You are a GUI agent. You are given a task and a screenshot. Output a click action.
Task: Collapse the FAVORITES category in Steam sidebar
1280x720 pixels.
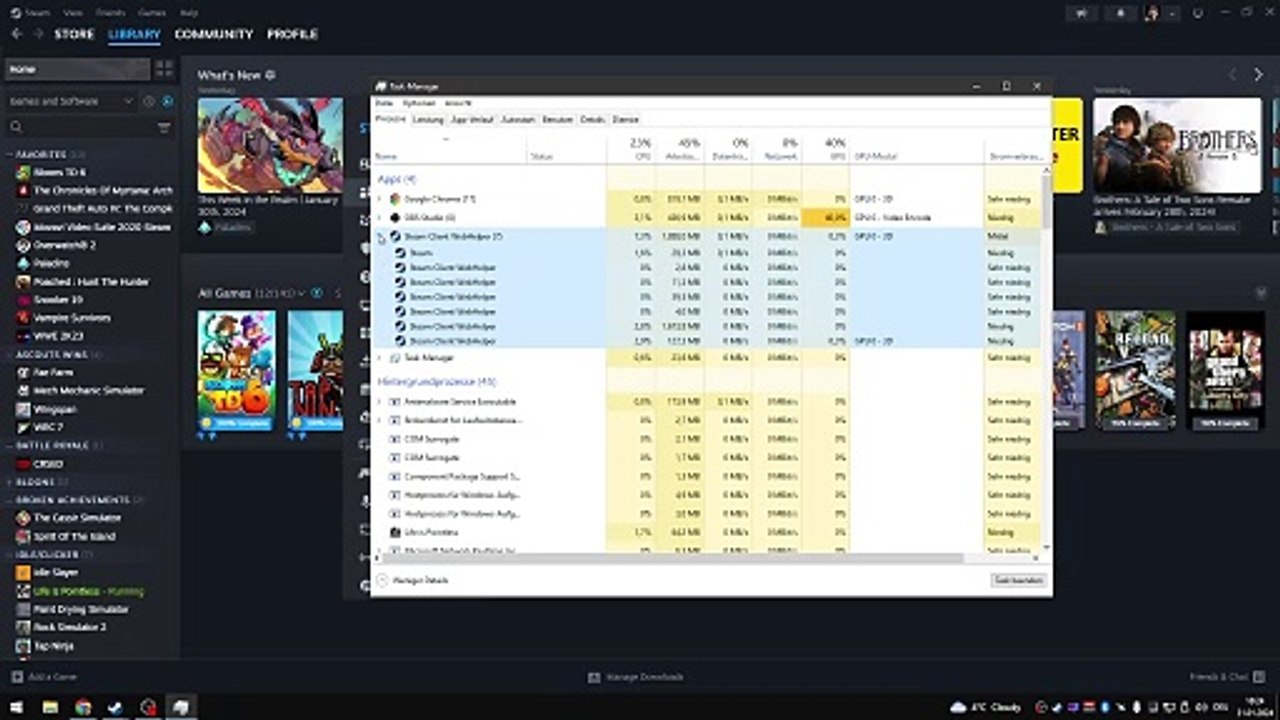(10, 155)
